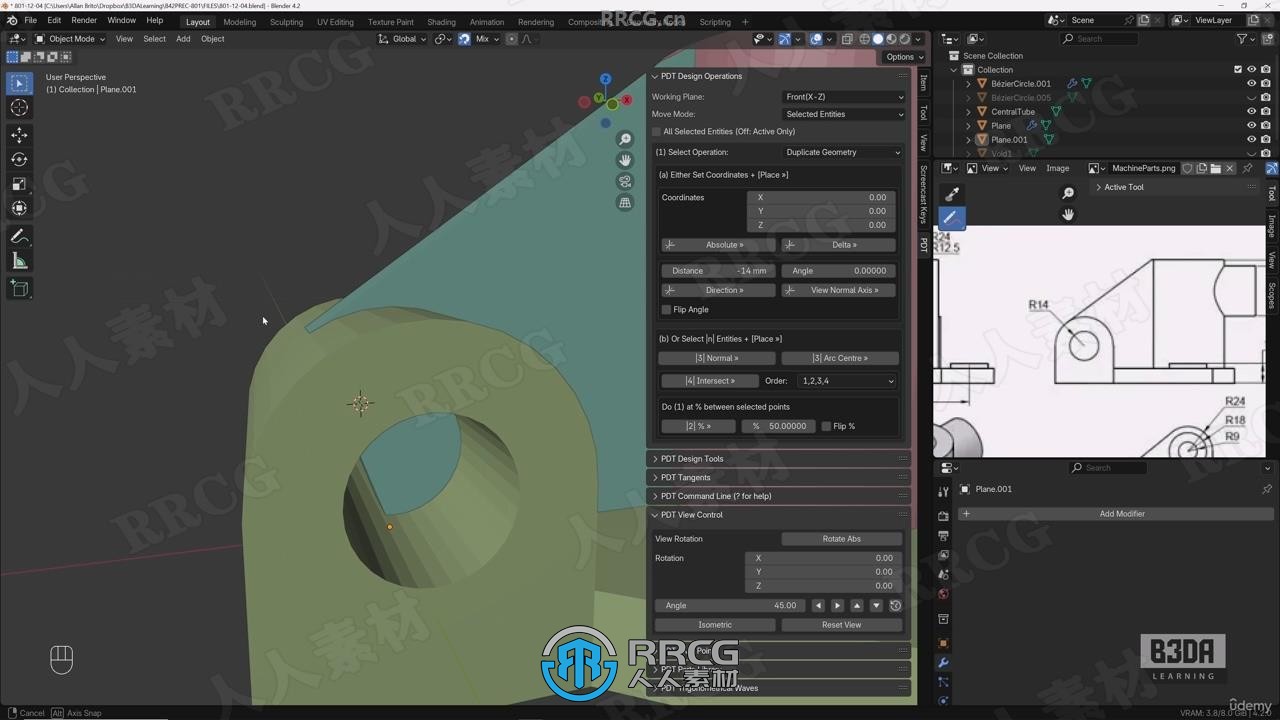Toggle Collection exclude checkbox in Outliner

pos(1238,70)
